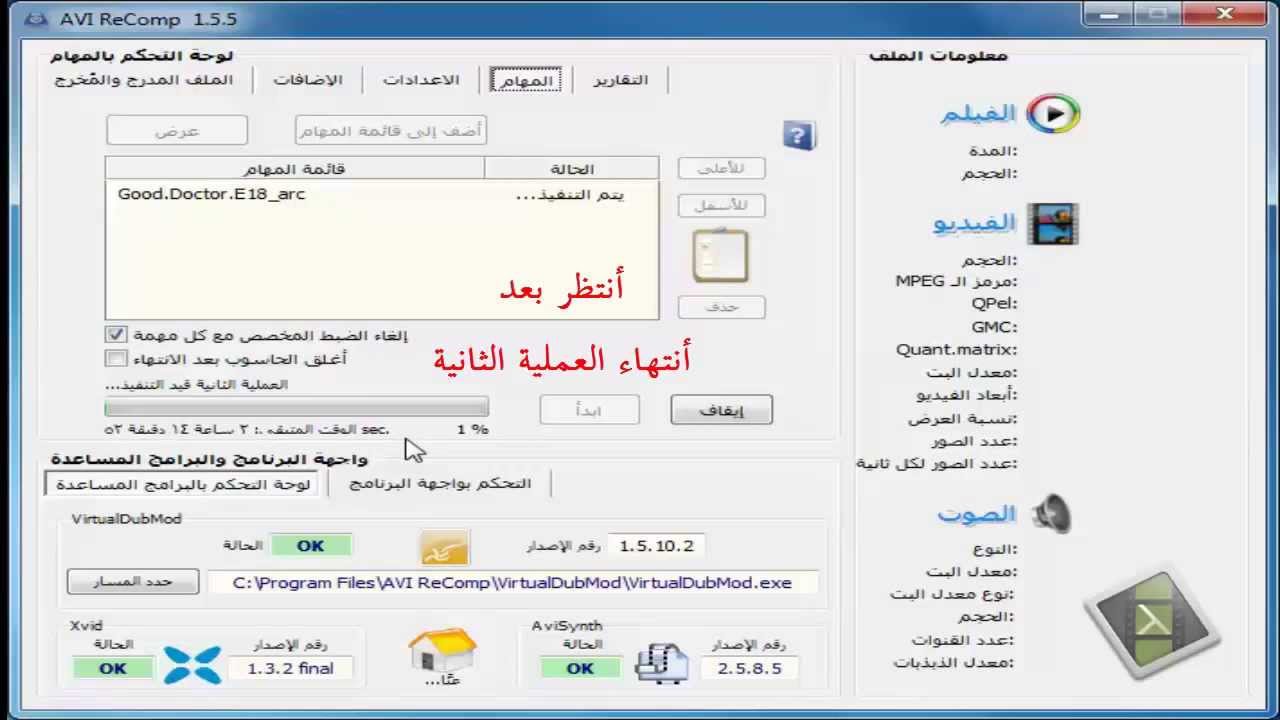Image resolution: width=1280 pixels, height=720 pixels.
Task: Select the المهام tab
Action: 525,80
